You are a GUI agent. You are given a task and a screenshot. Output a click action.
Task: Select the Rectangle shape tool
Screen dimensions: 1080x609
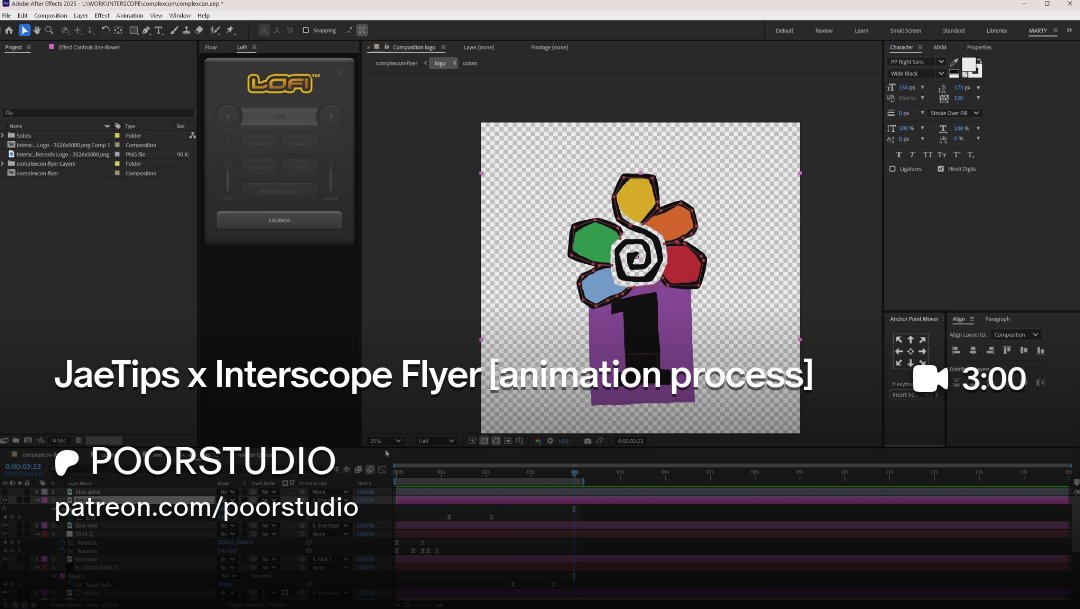(x=134, y=30)
